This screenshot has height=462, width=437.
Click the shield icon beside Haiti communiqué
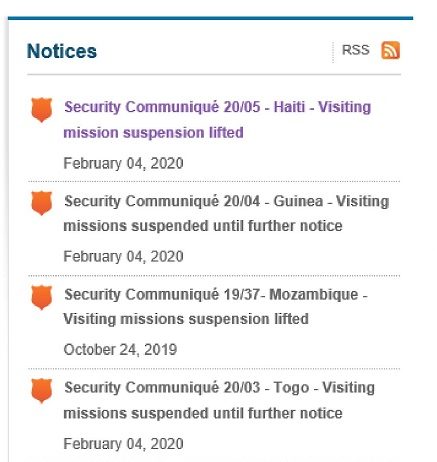(x=42, y=110)
